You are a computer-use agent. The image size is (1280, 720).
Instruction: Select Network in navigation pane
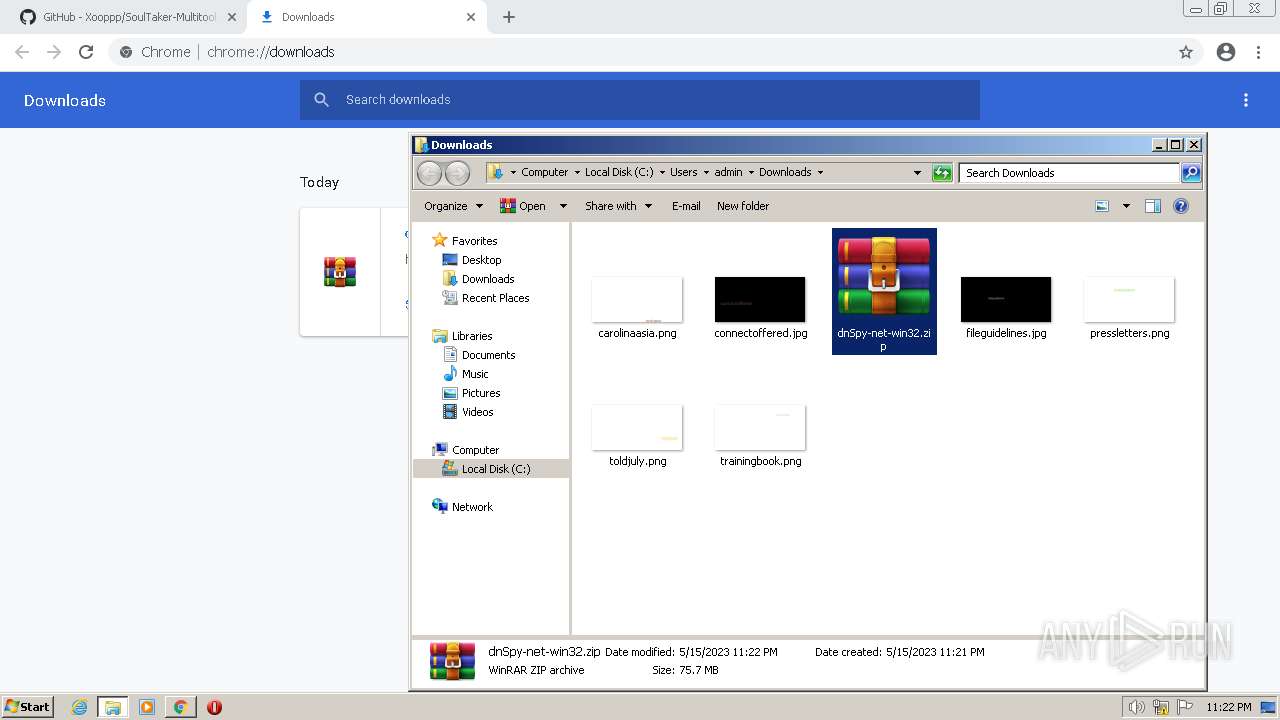472,507
